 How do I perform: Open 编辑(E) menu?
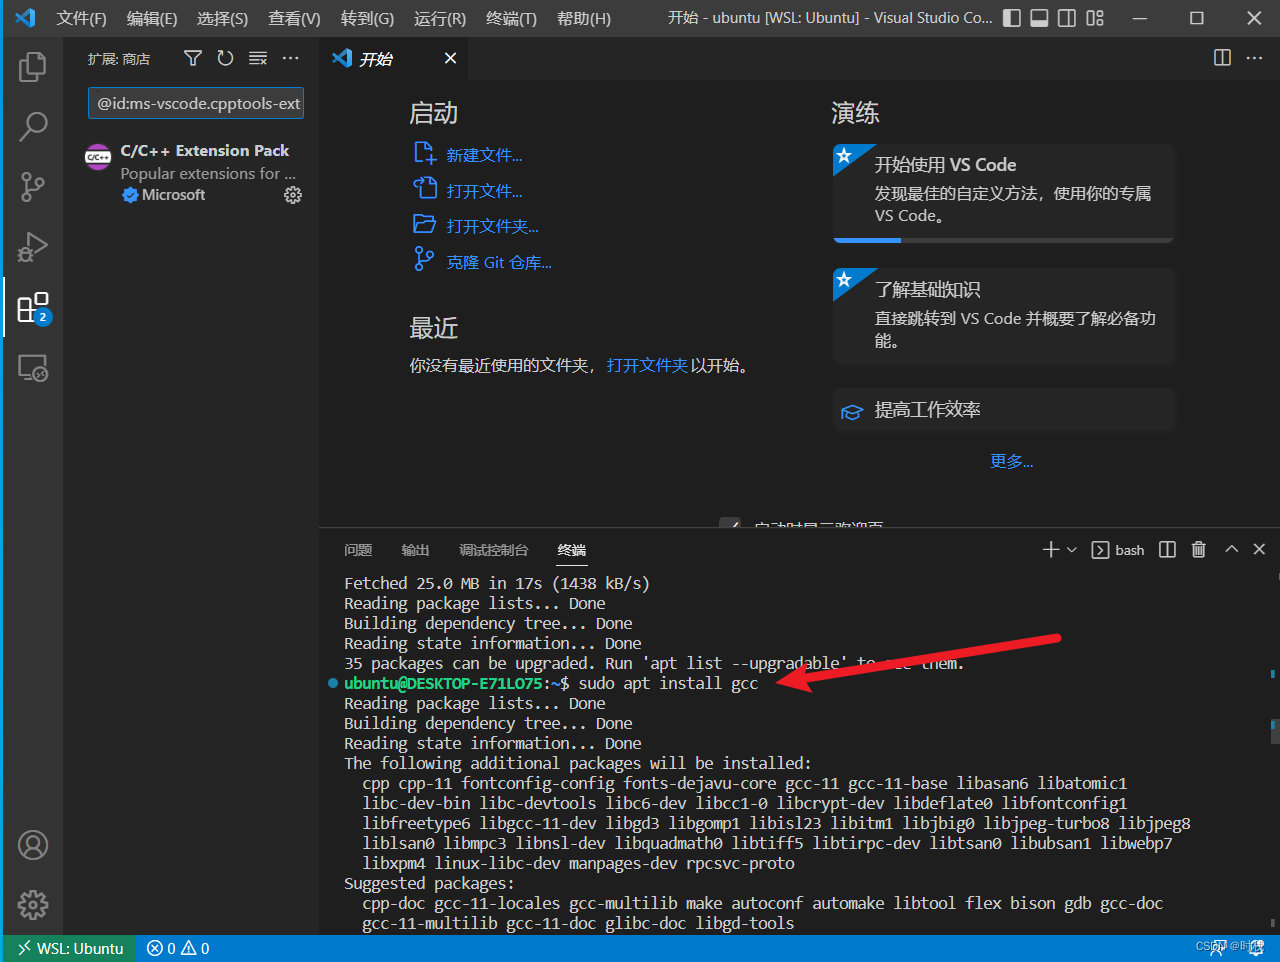click(152, 18)
